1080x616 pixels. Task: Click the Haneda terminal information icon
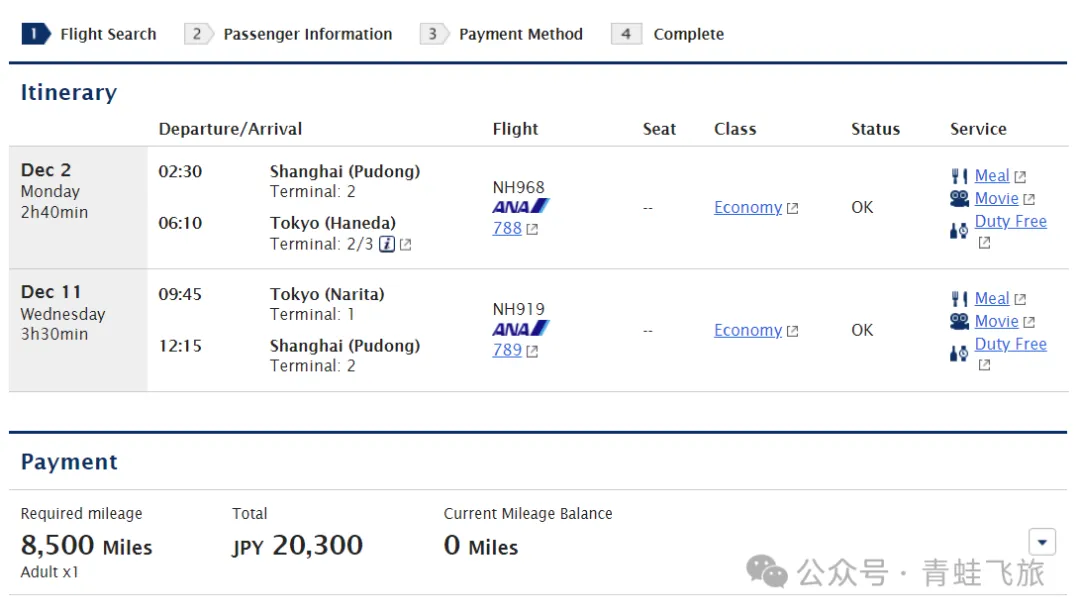point(387,244)
